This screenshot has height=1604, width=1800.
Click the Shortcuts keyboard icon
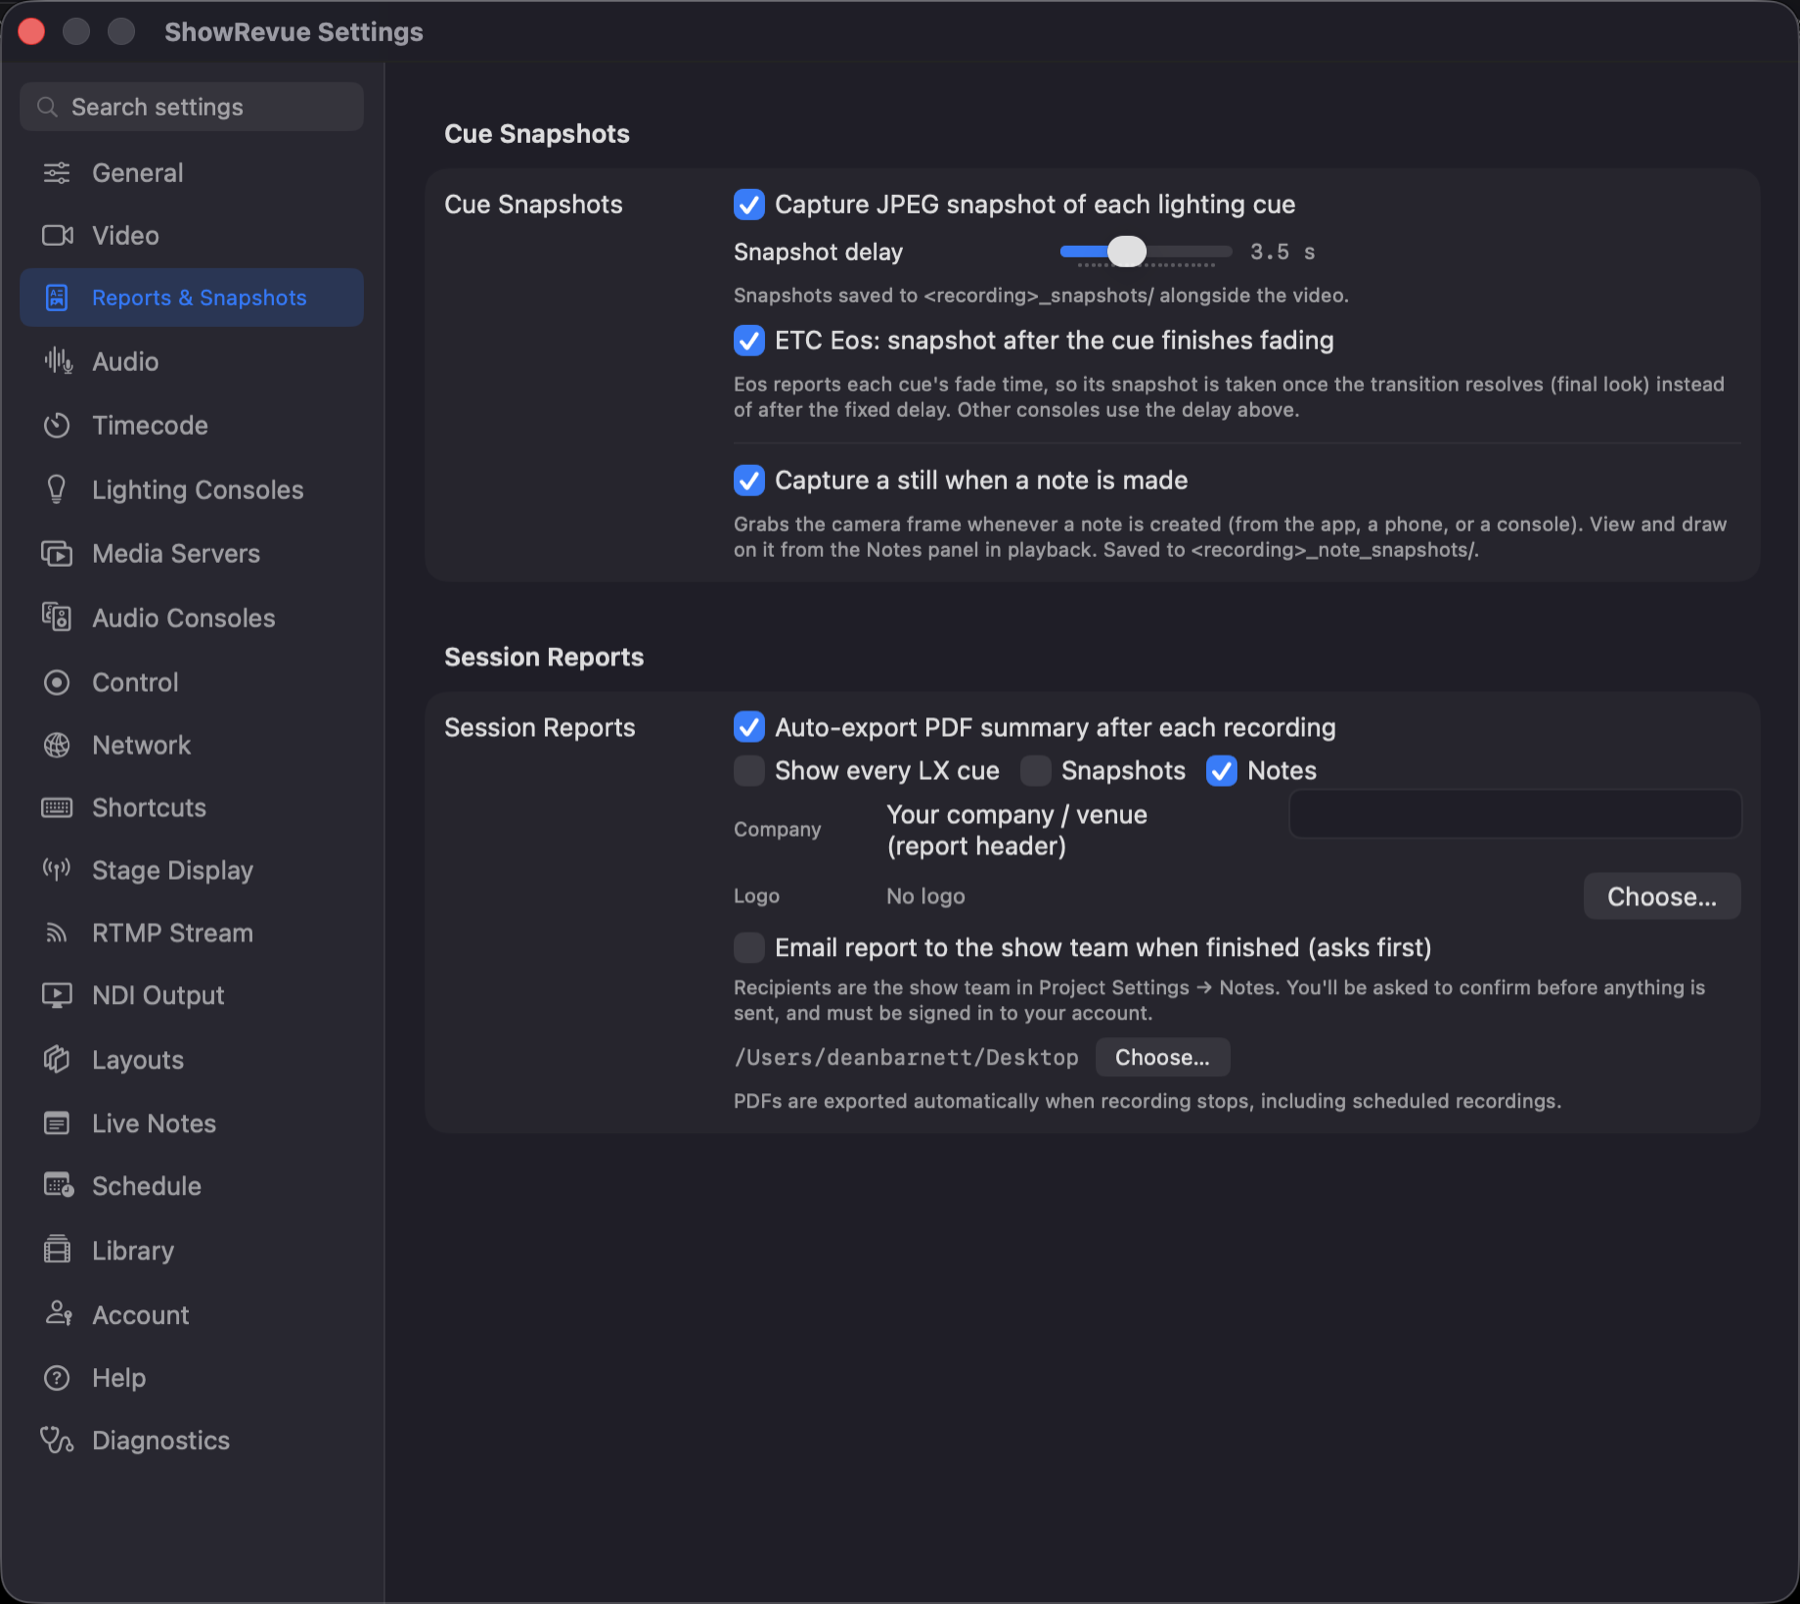tap(57, 807)
